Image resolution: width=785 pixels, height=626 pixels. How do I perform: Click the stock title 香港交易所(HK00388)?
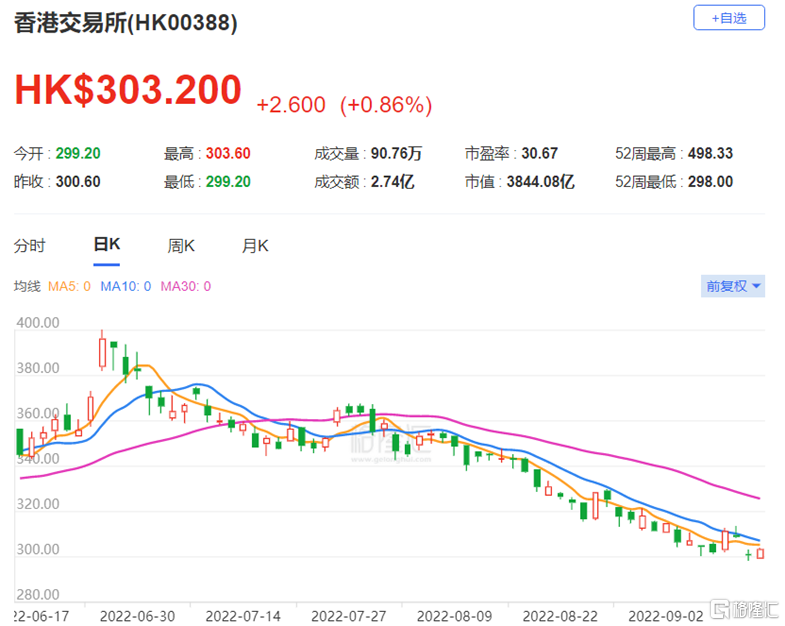126,23
